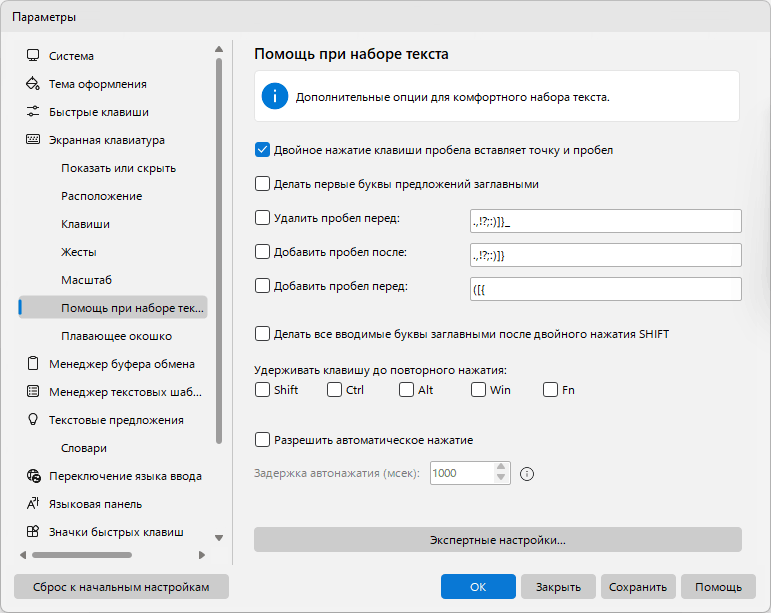Tick the Win hold-key checkbox
771x613 pixels.
coord(478,390)
